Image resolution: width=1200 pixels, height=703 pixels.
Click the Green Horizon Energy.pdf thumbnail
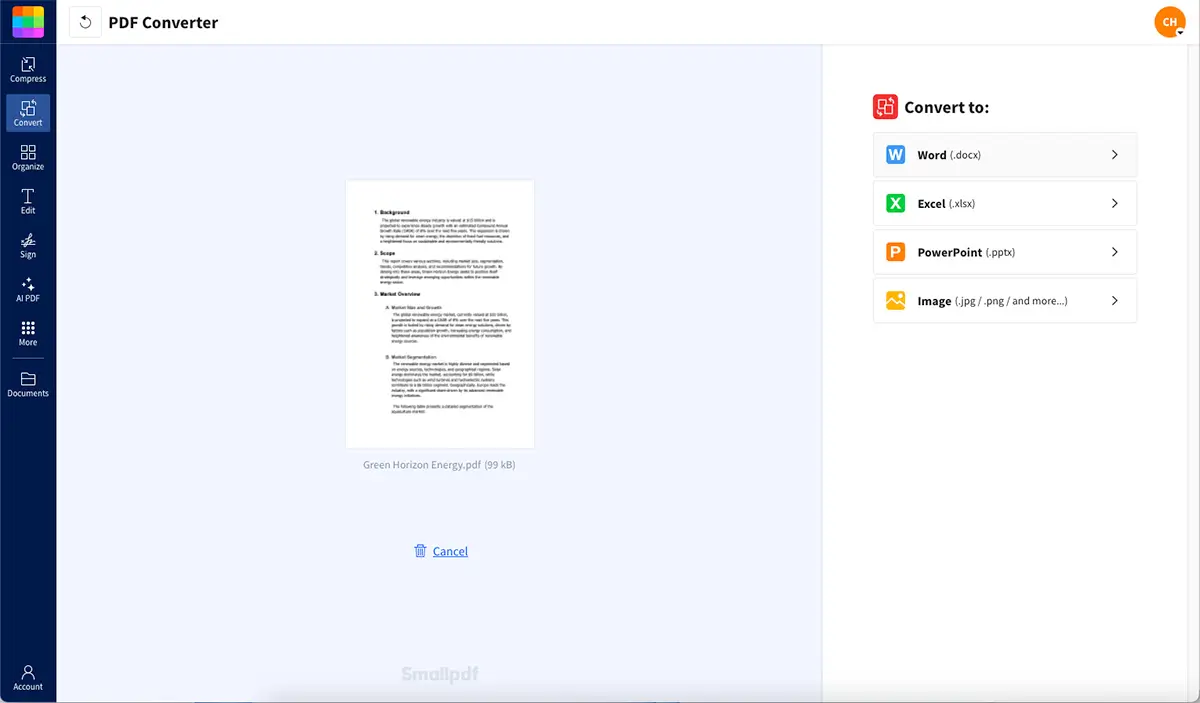pos(440,313)
